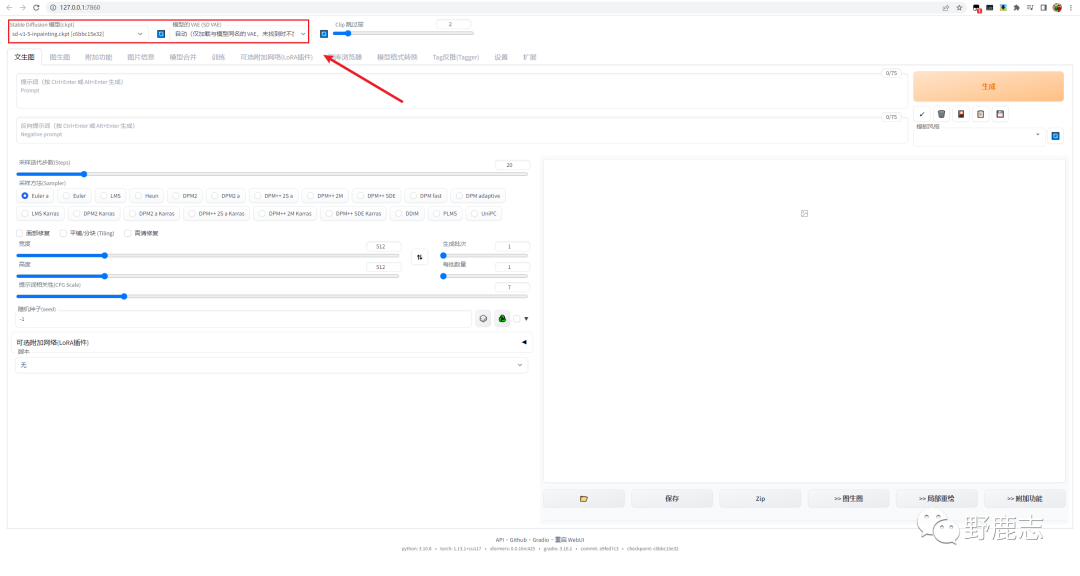This screenshot has width=1080, height=576.
Task: Select the DPM++ SDE Karras sampler
Action: coord(353,214)
